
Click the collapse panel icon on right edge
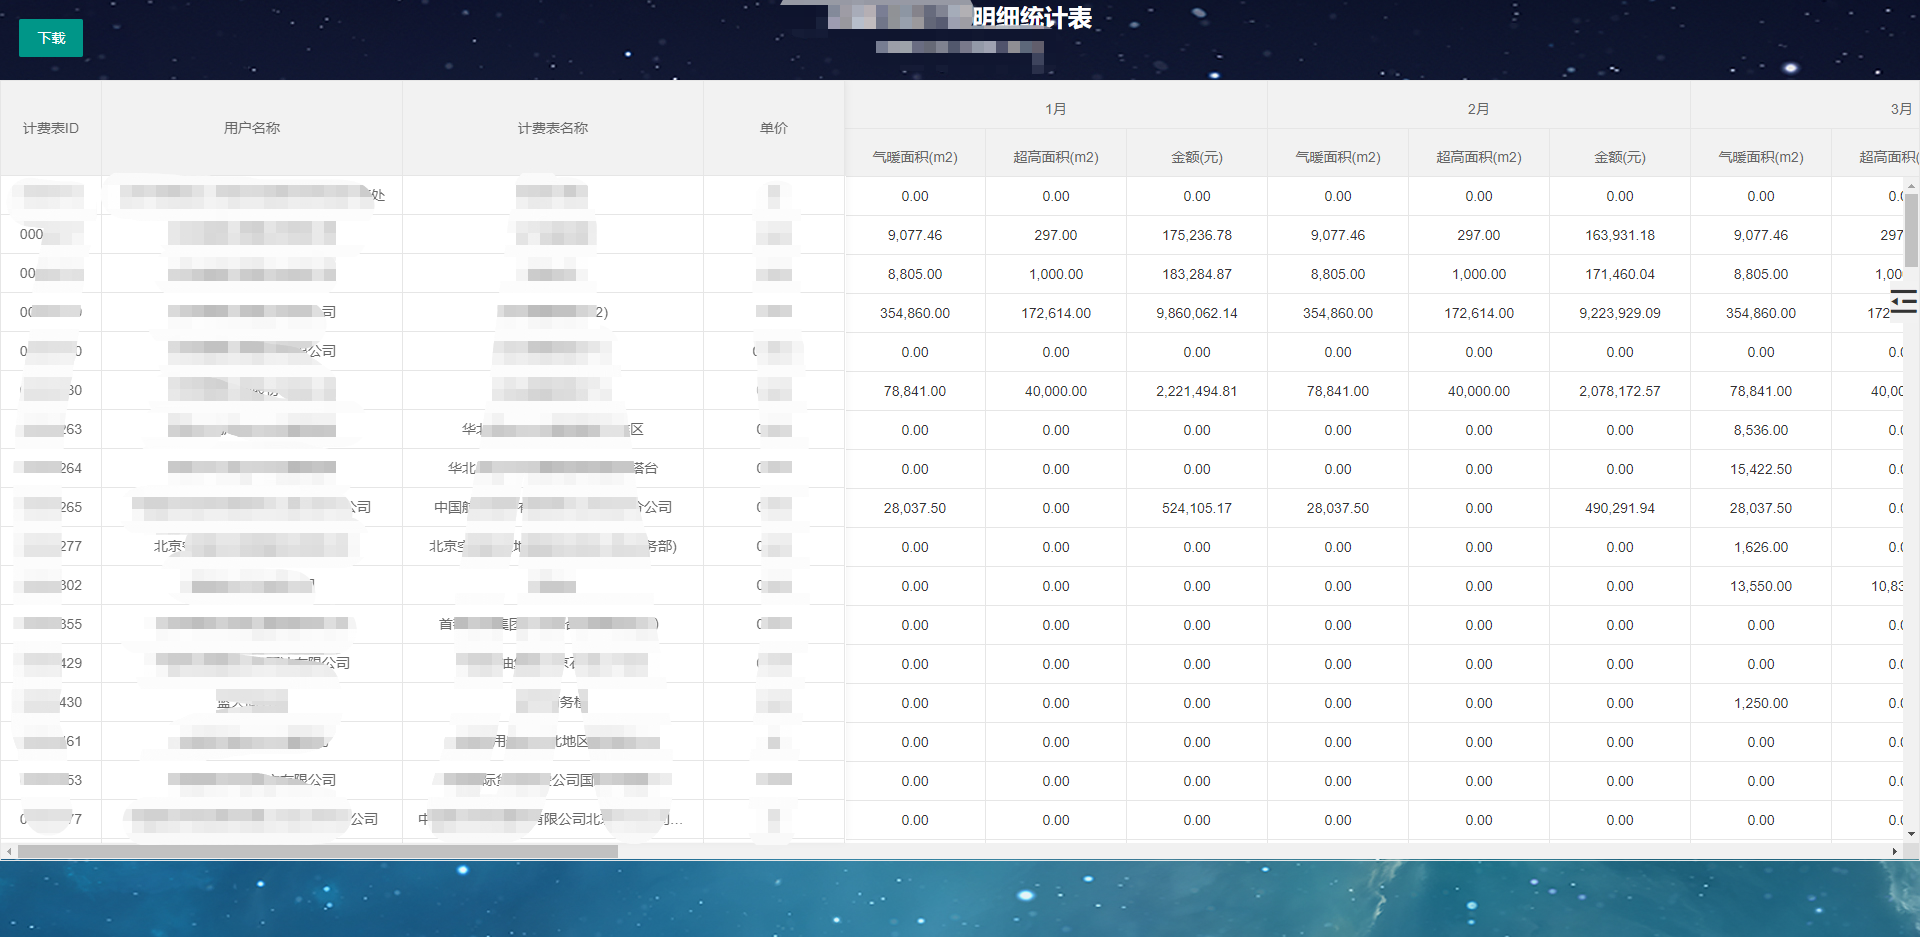1905,301
